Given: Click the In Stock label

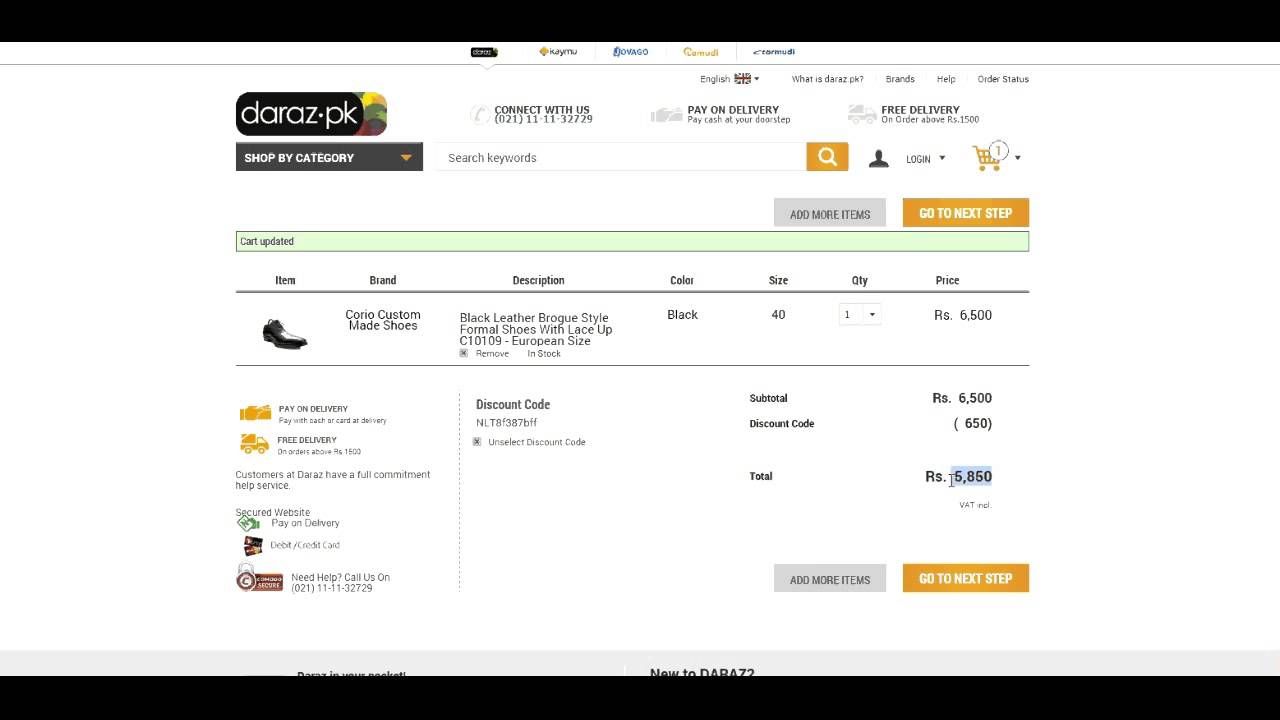Looking at the screenshot, I should click(544, 354).
